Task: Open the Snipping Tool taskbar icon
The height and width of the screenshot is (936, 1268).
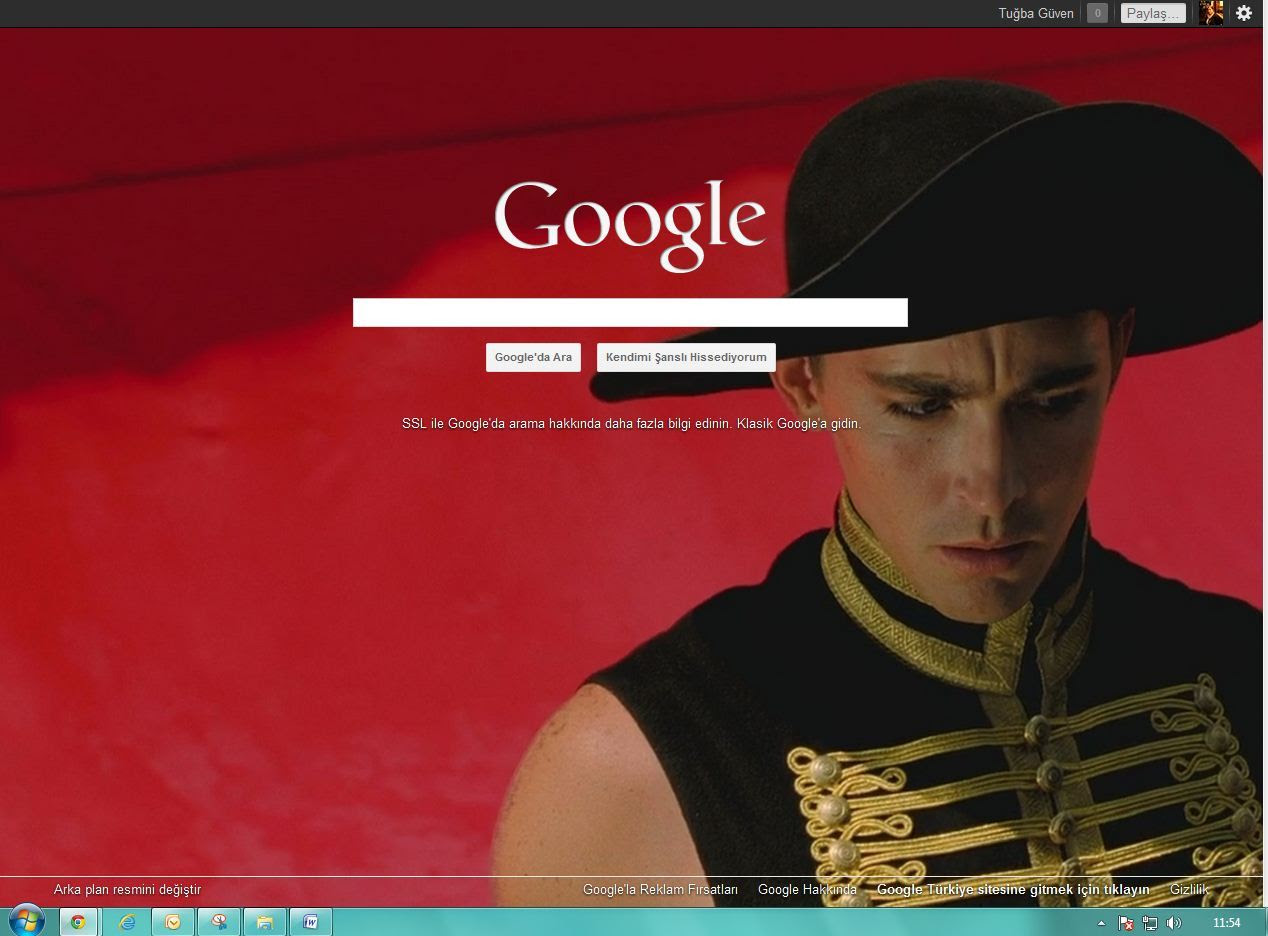Action: [219, 922]
